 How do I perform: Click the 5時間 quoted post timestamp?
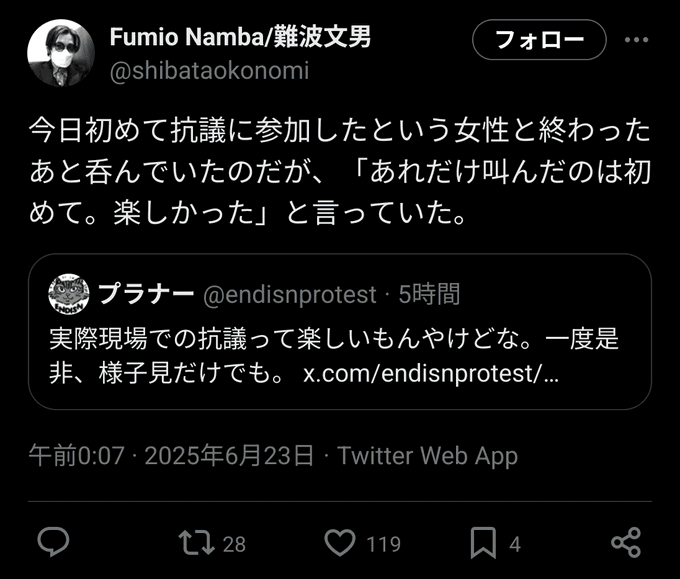(429, 294)
